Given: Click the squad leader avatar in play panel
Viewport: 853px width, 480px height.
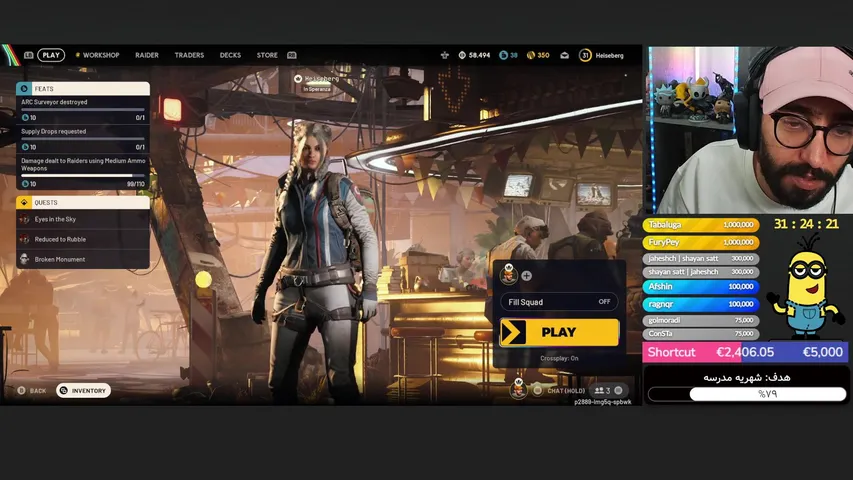Looking at the screenshot, I should click(x=509, y=274).
